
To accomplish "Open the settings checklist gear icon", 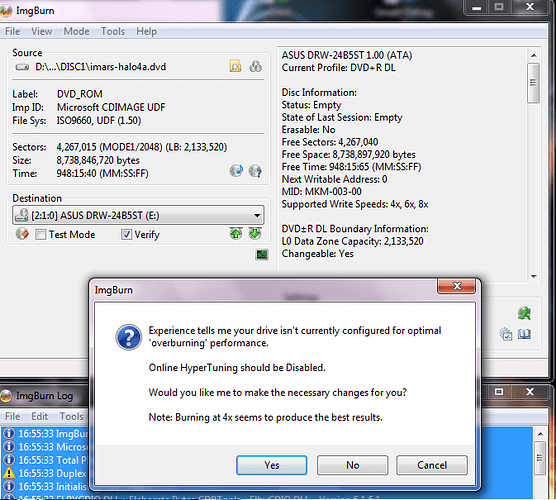I will 506,334.
